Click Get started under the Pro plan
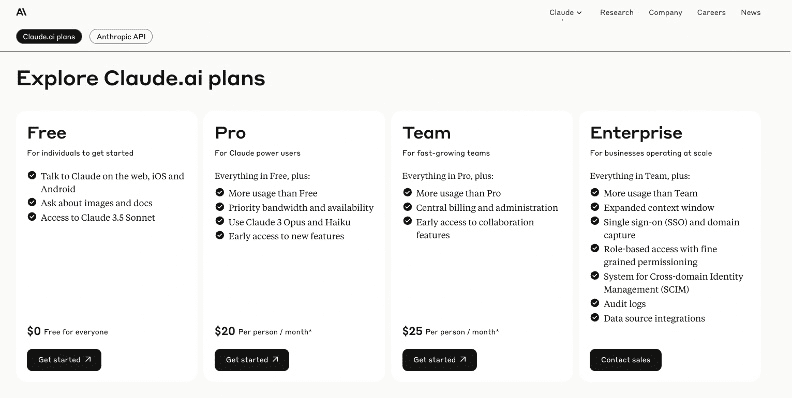The width and height of the screenshot is (792, 398). coord(252,360)
